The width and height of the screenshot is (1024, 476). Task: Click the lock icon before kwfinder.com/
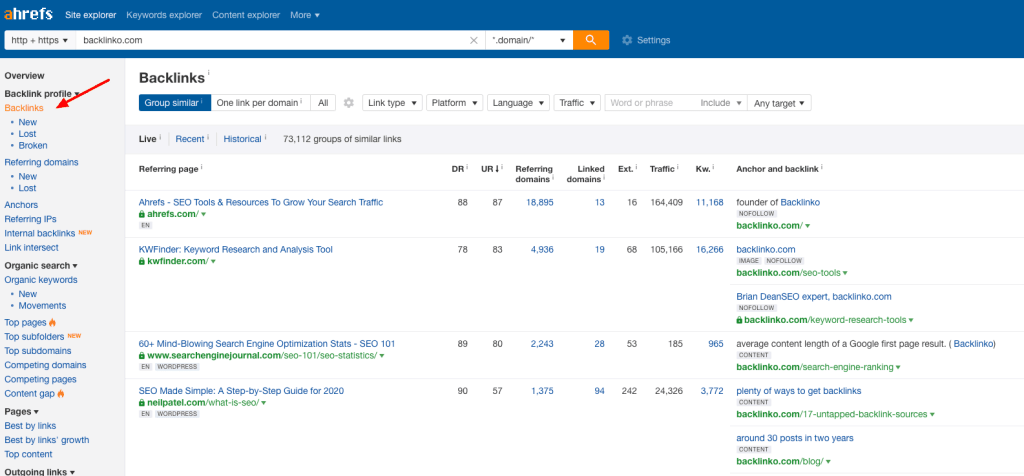(141, 261)
